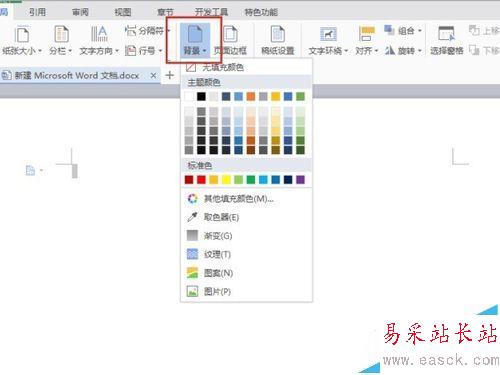500x375 pixels.
Task: Switch to the 特色功能 ribbon tab
Action: point(261,12)
